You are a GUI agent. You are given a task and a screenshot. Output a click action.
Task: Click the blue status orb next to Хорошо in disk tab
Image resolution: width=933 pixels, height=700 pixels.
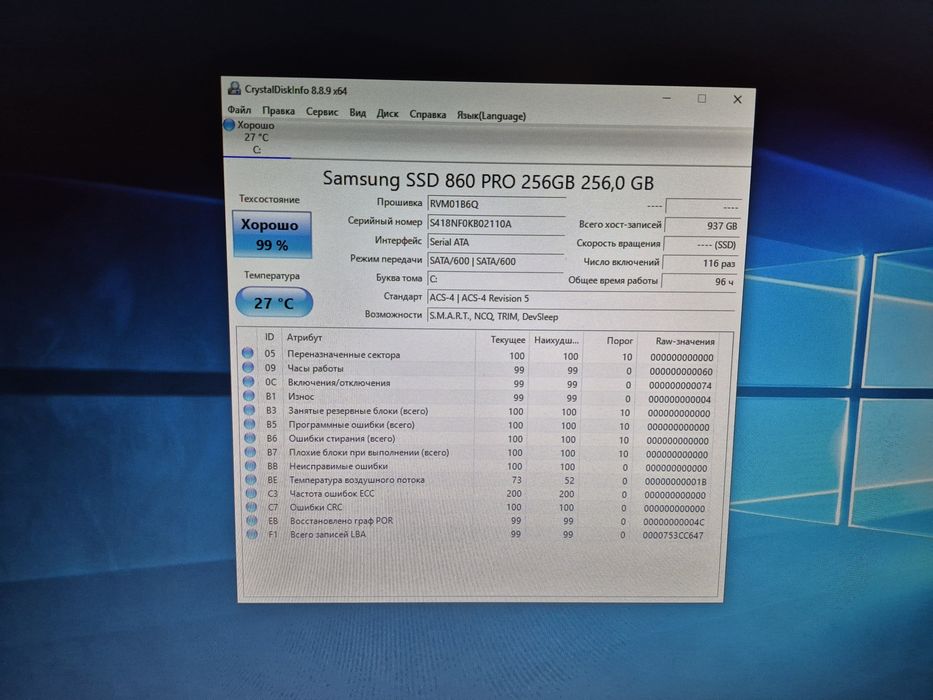click(229, 125)
